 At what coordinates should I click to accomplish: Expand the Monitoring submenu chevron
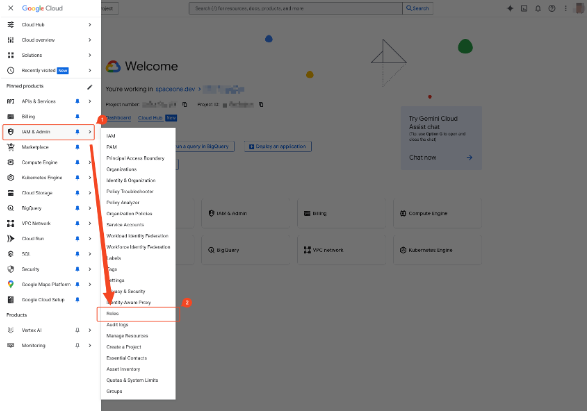pyautogui.click(x=90, y=345)
